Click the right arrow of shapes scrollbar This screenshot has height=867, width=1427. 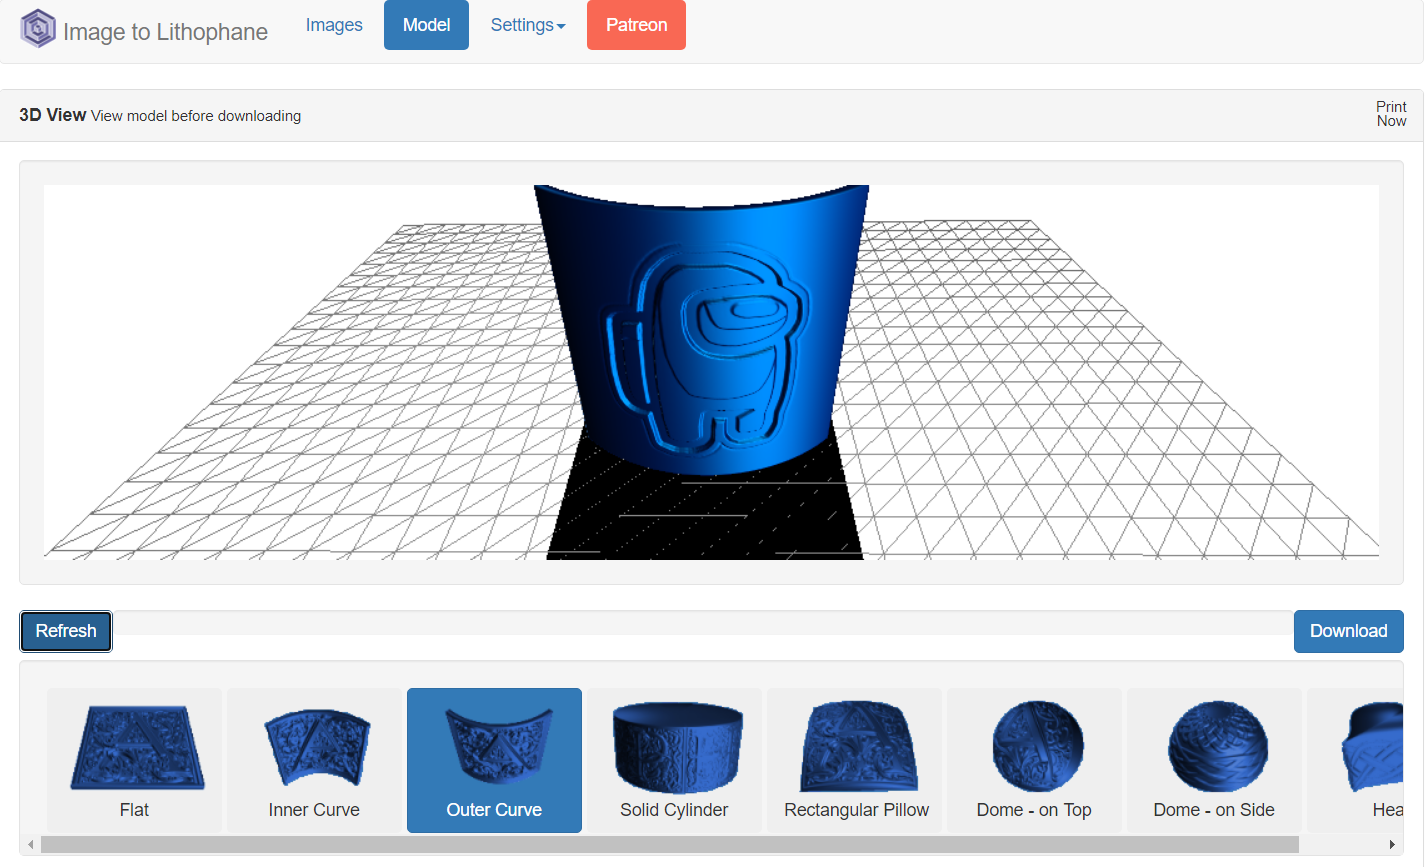click(1391, 845)
